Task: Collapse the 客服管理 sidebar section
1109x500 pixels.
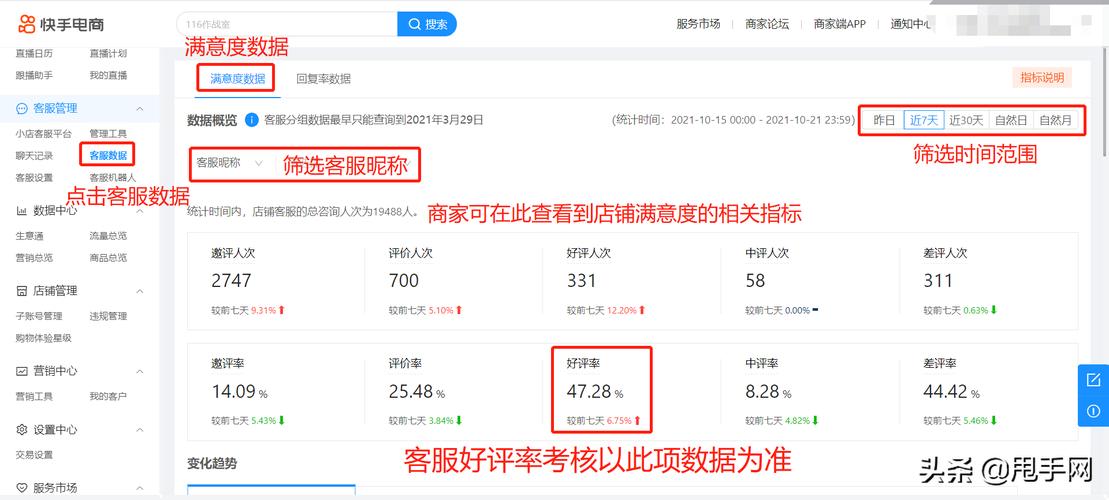Action: pyautogui.click(x=139, y=108)
